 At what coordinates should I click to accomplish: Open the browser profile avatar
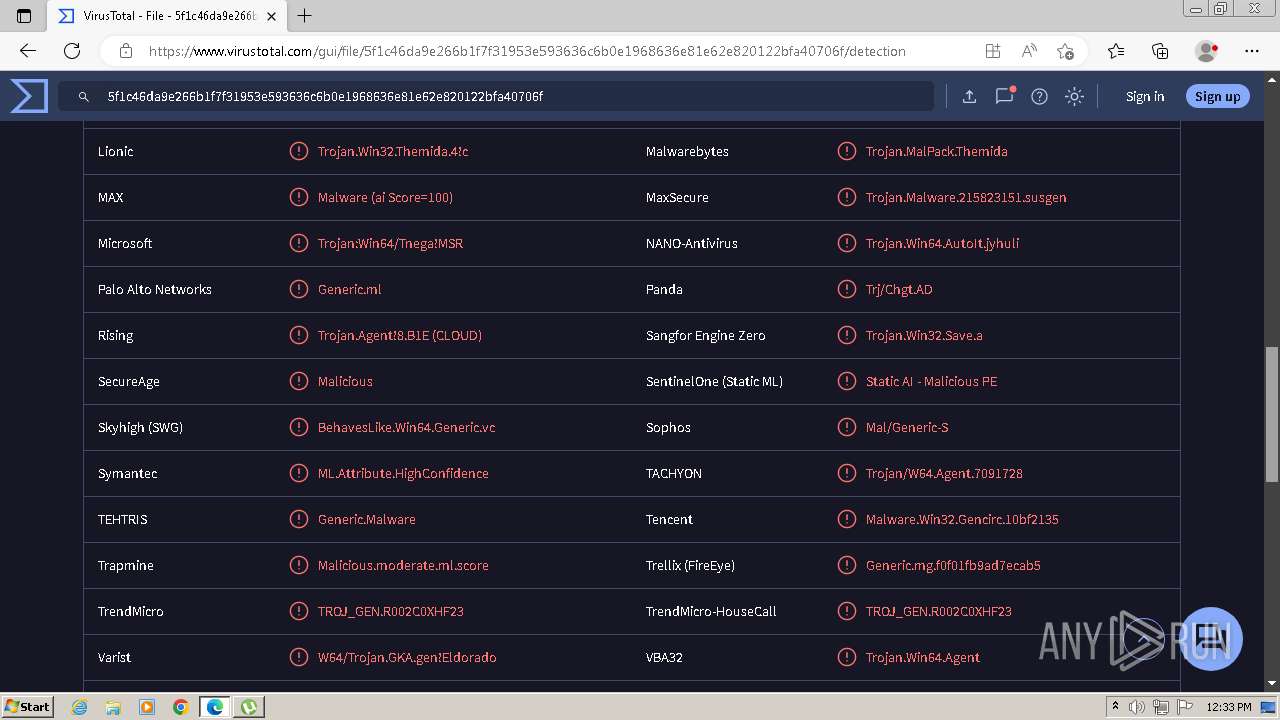point(1206,51)
